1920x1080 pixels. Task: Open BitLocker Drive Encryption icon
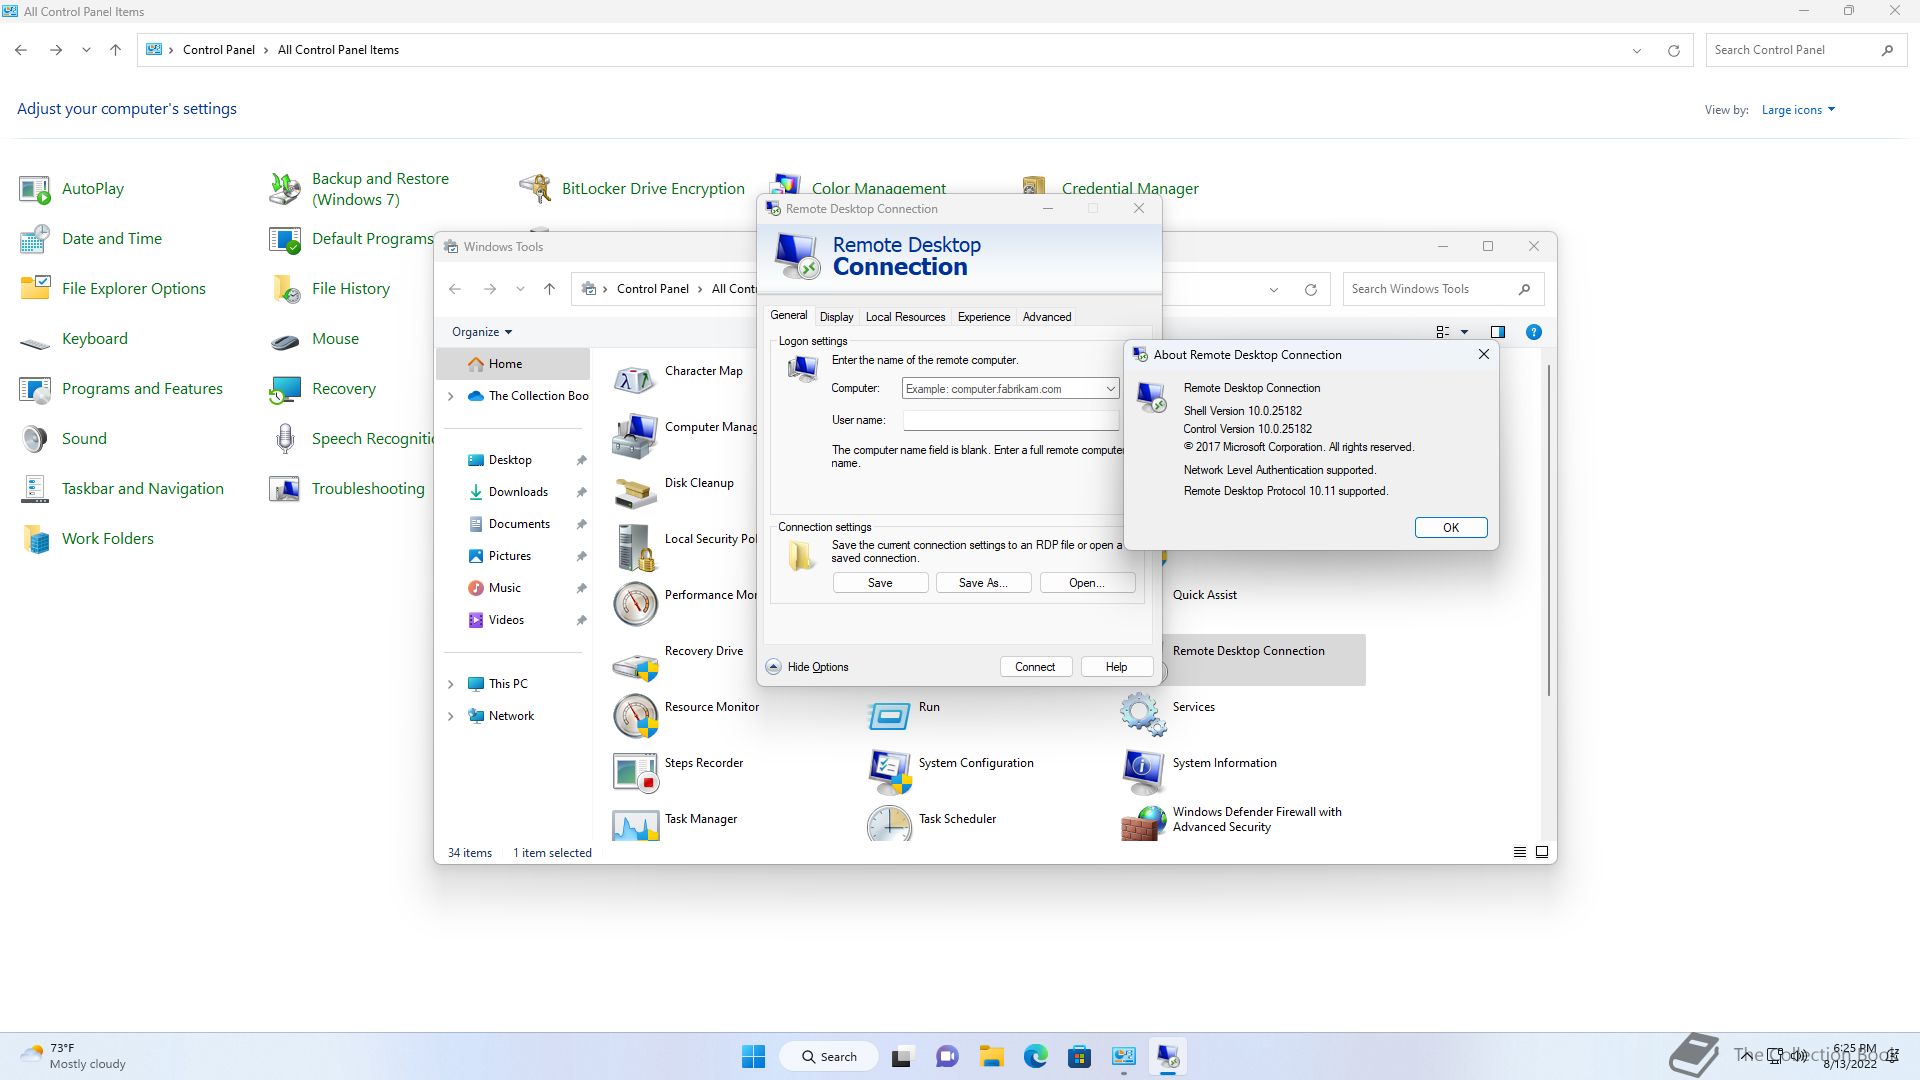point(535,189)
